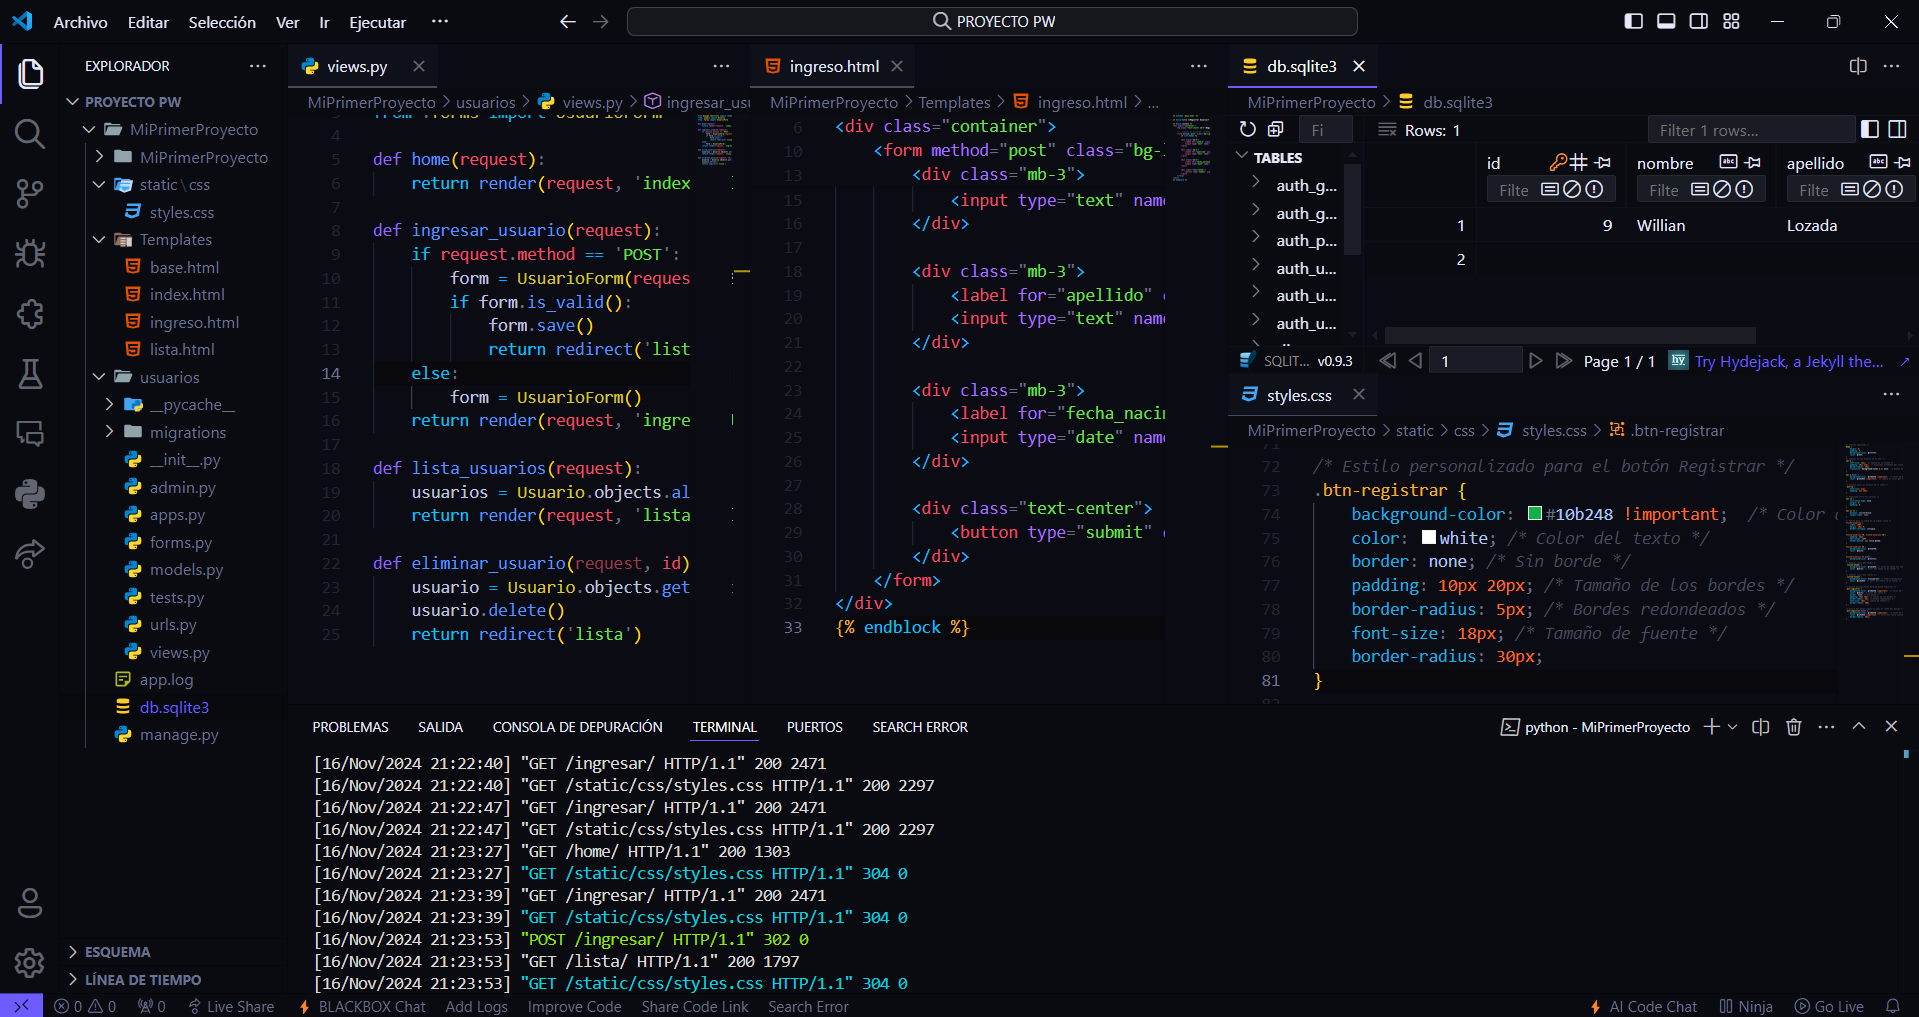The image size is (1919, 1017).
Task: Start the server with Go Live
Action: coord(1838,1006)
